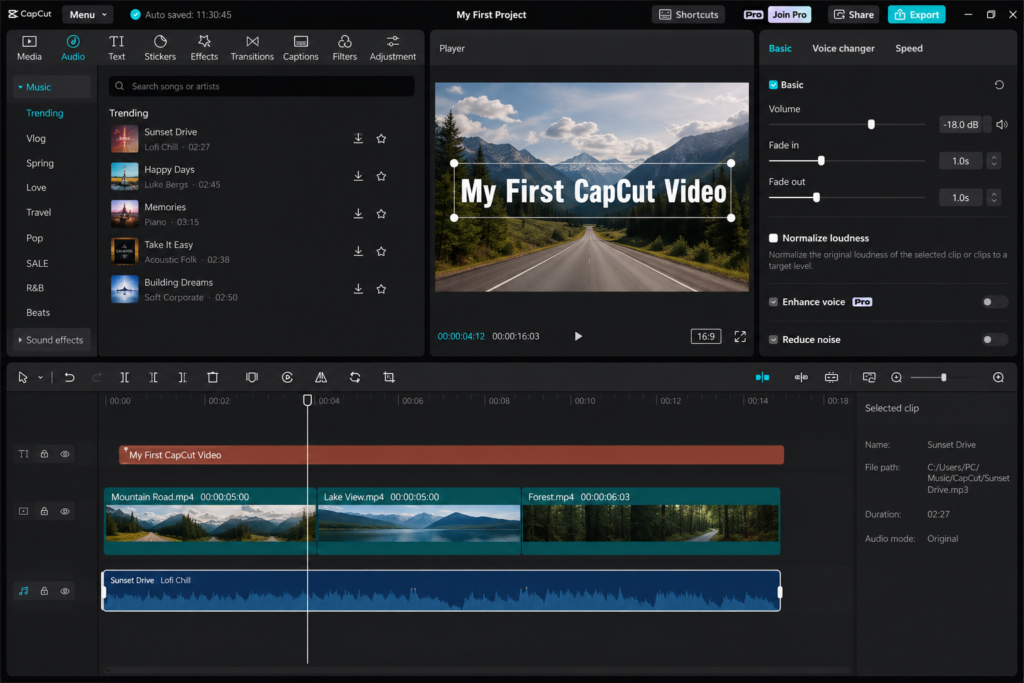Hide the video track with eye icon
Screen dimensions: 1024x683
coord(65,511)
